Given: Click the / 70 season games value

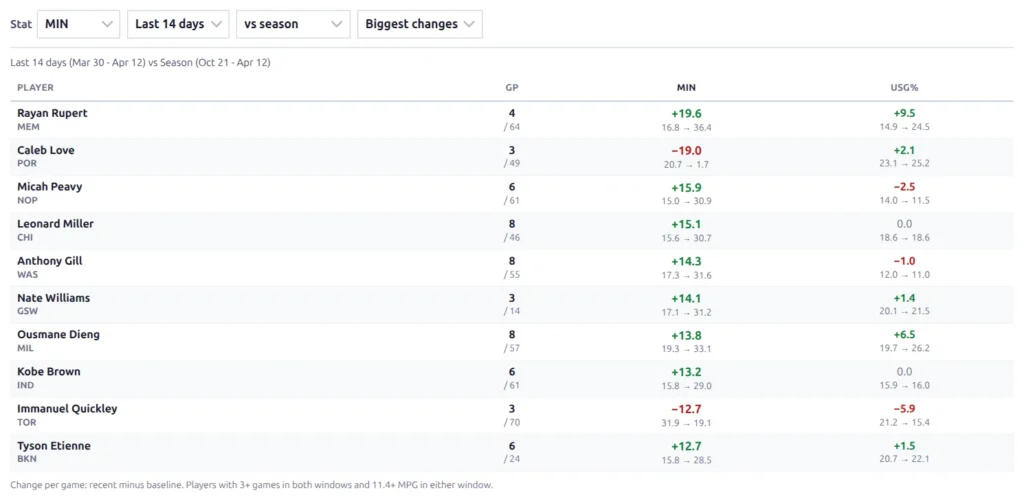Looking at the screenshot, I should (x=512, y=423).
